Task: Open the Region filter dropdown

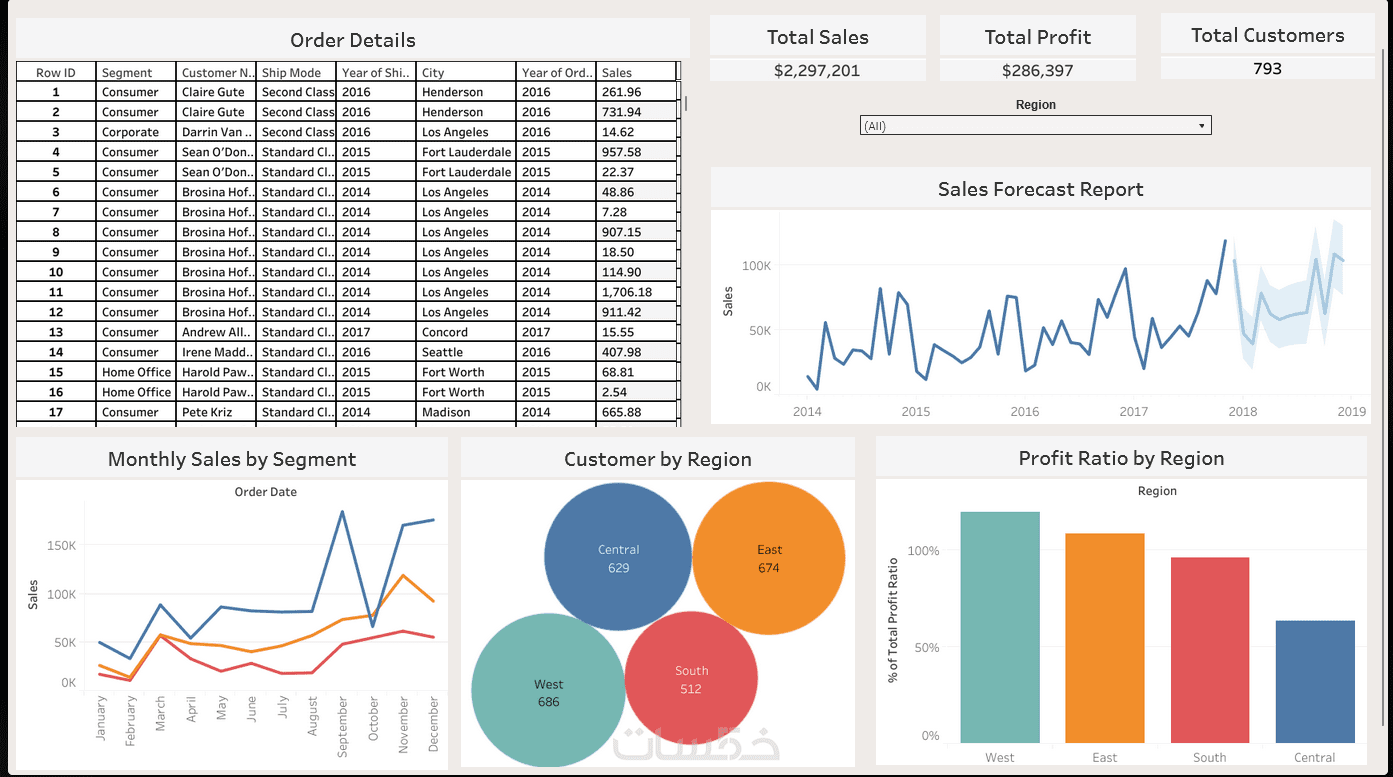Action: (1035, 126)
